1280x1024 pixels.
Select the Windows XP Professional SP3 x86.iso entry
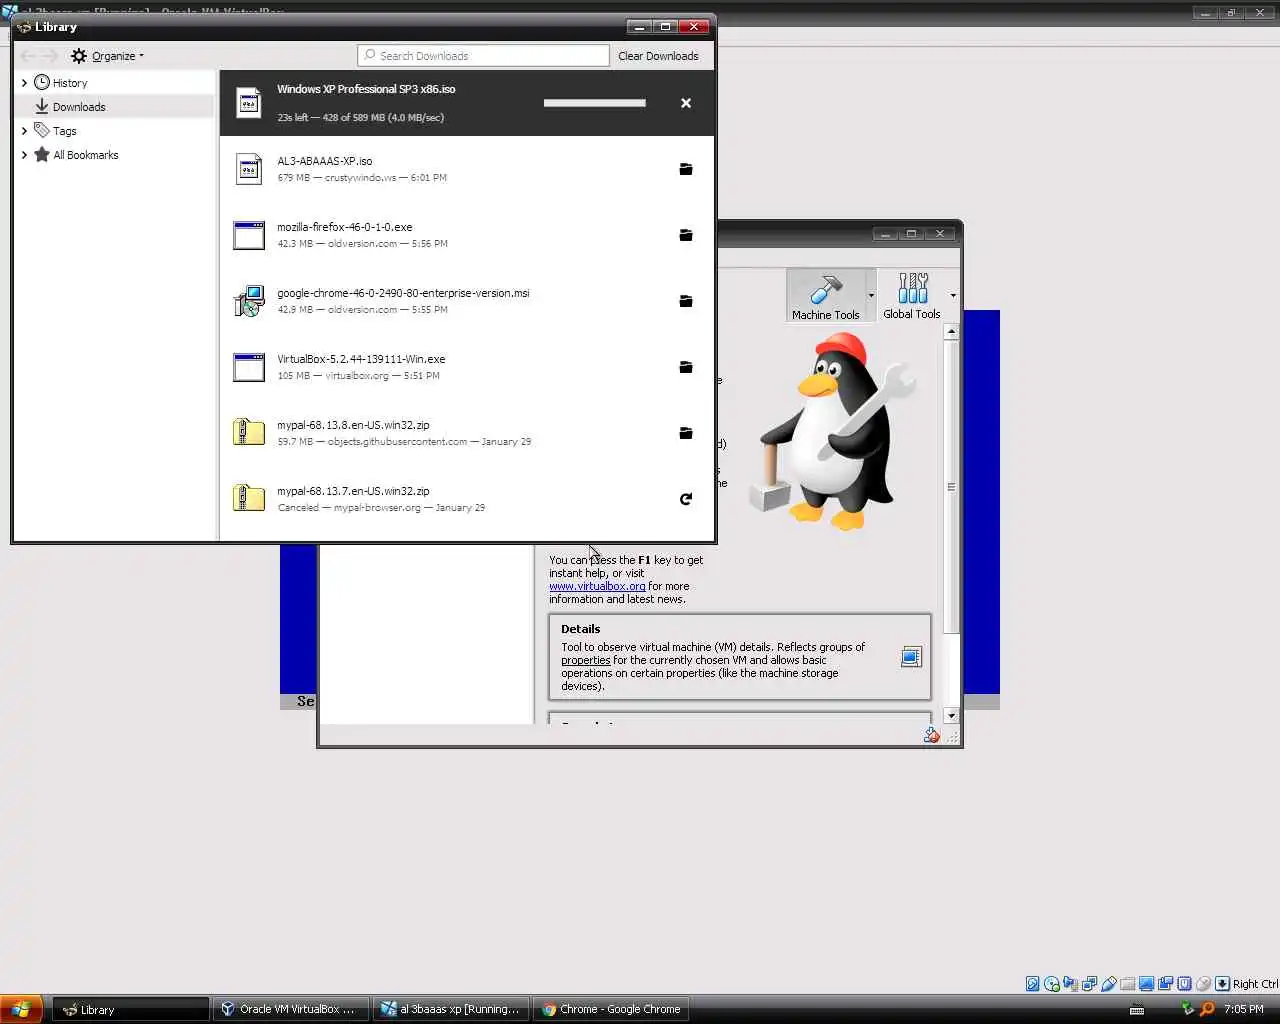pyautogui.click(x=467, y=103)
